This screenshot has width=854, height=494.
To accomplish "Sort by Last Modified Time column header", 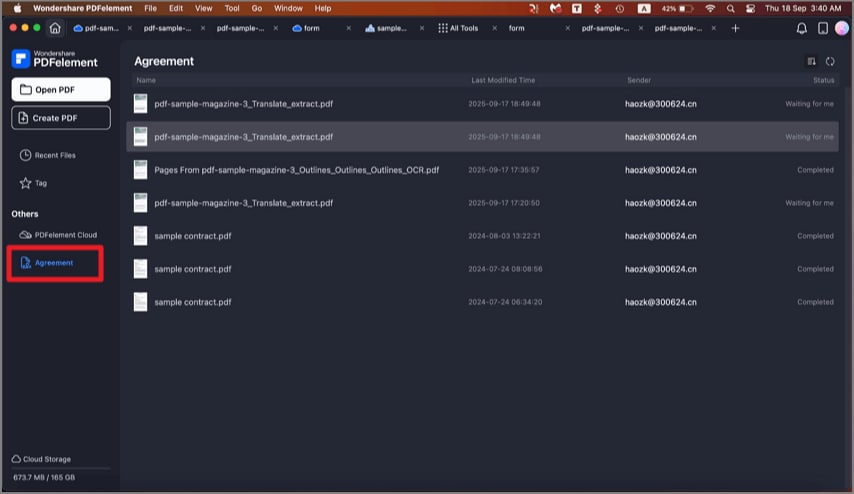I will tap(503, 80).
